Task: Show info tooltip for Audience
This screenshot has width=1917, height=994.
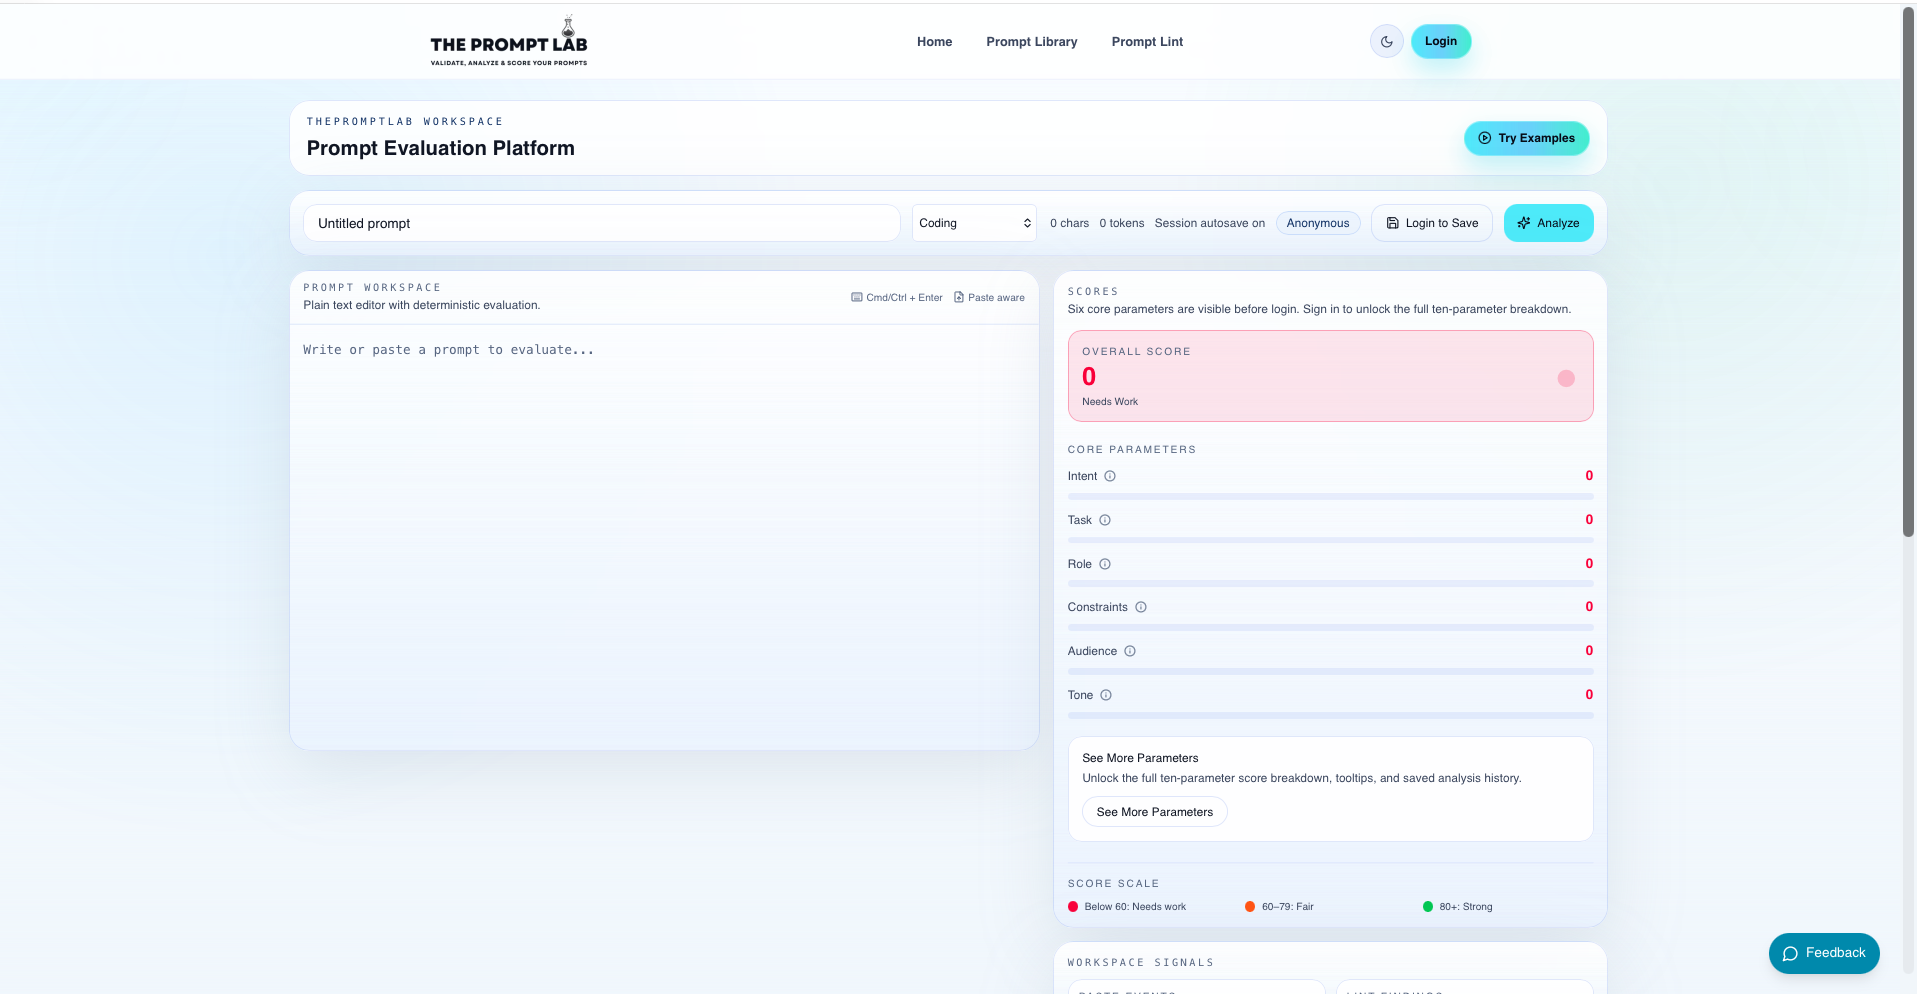Action: (1130, 651)
